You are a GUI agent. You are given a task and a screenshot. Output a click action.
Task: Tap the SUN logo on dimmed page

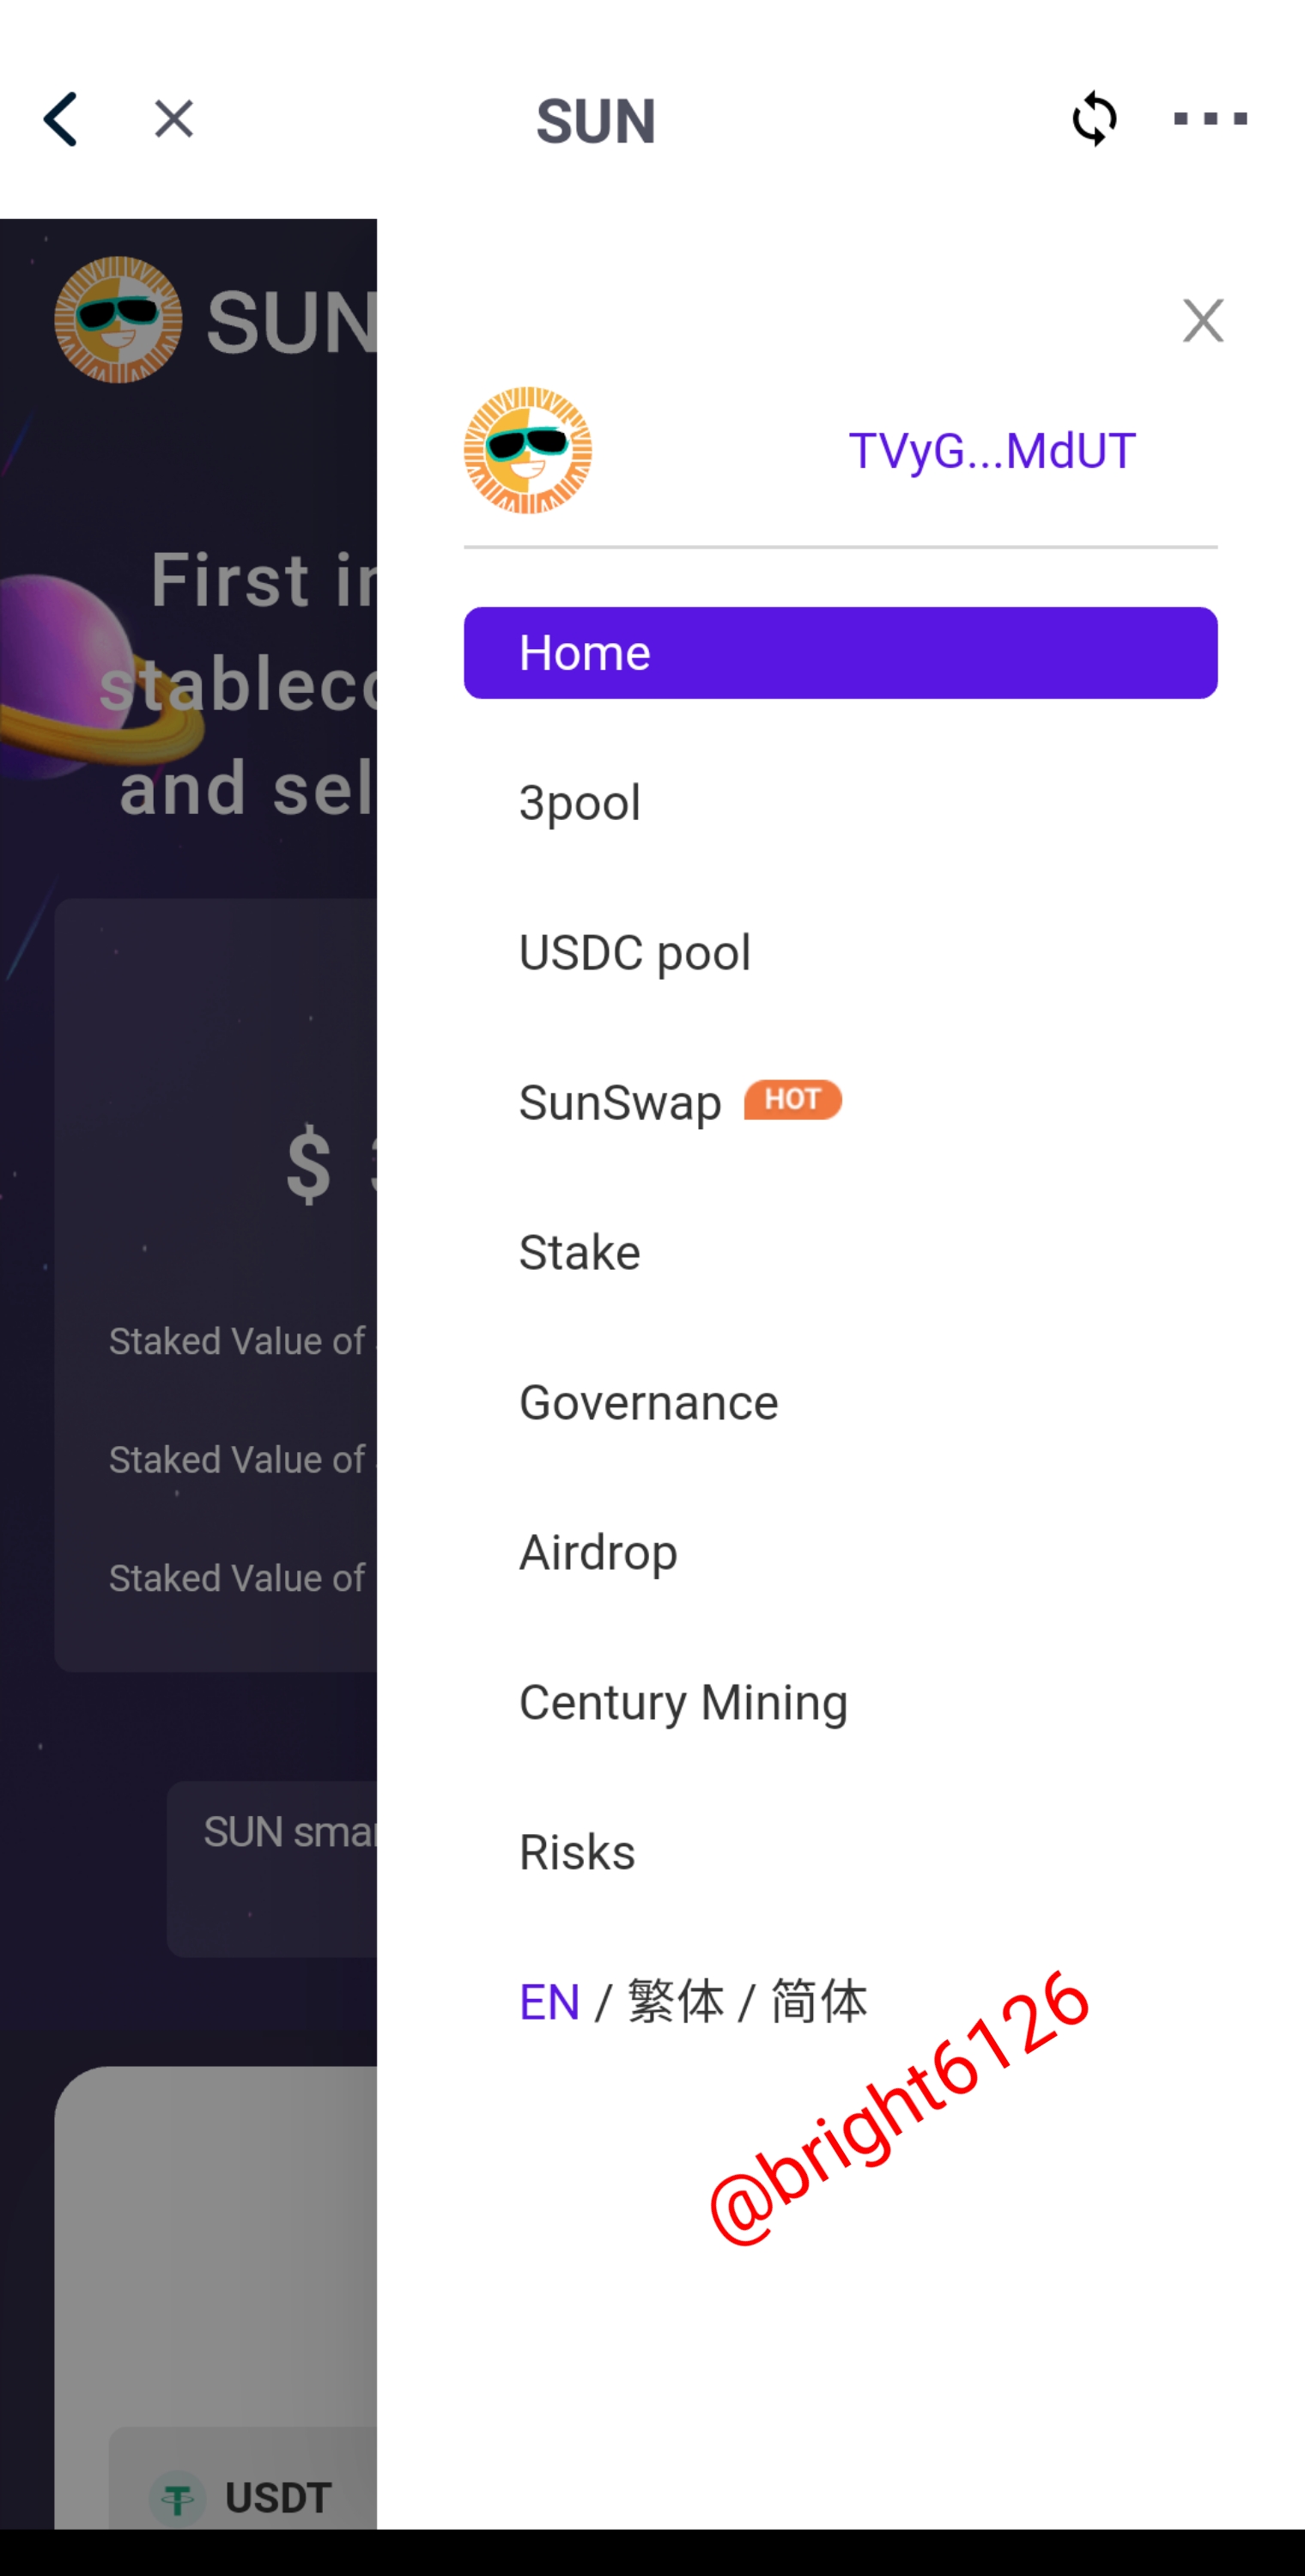[119, 320]
